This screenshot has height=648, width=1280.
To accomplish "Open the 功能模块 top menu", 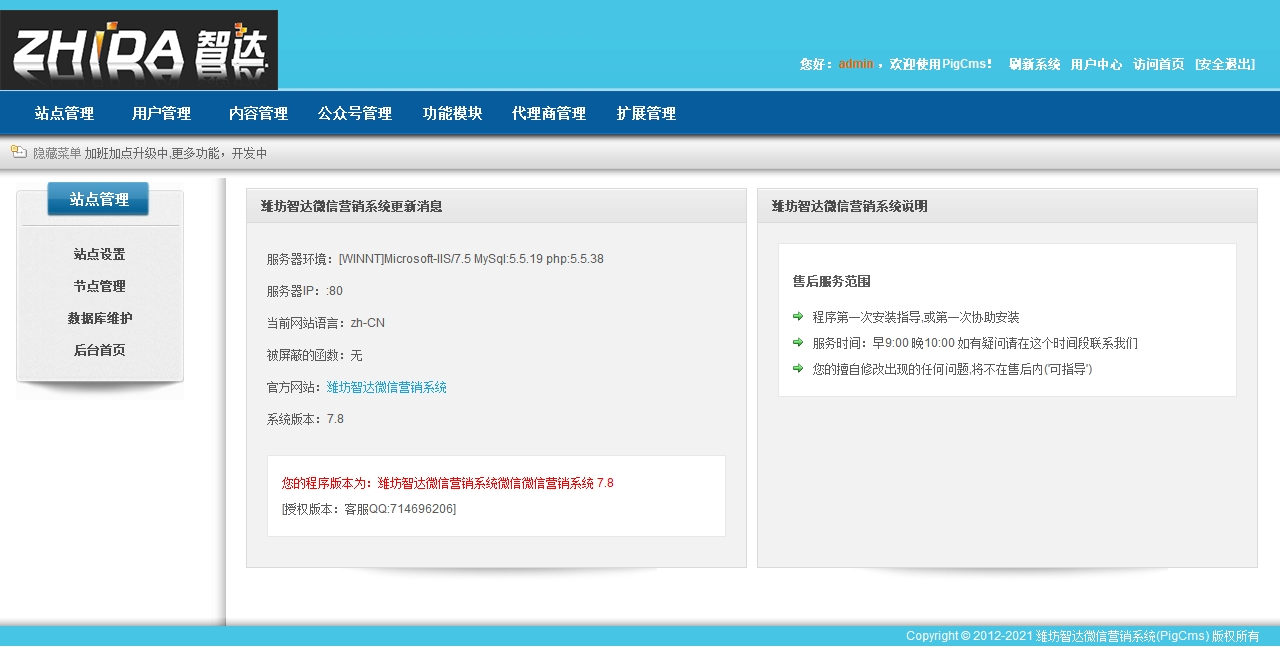I will pyautogui.click(x=452, y=114).
